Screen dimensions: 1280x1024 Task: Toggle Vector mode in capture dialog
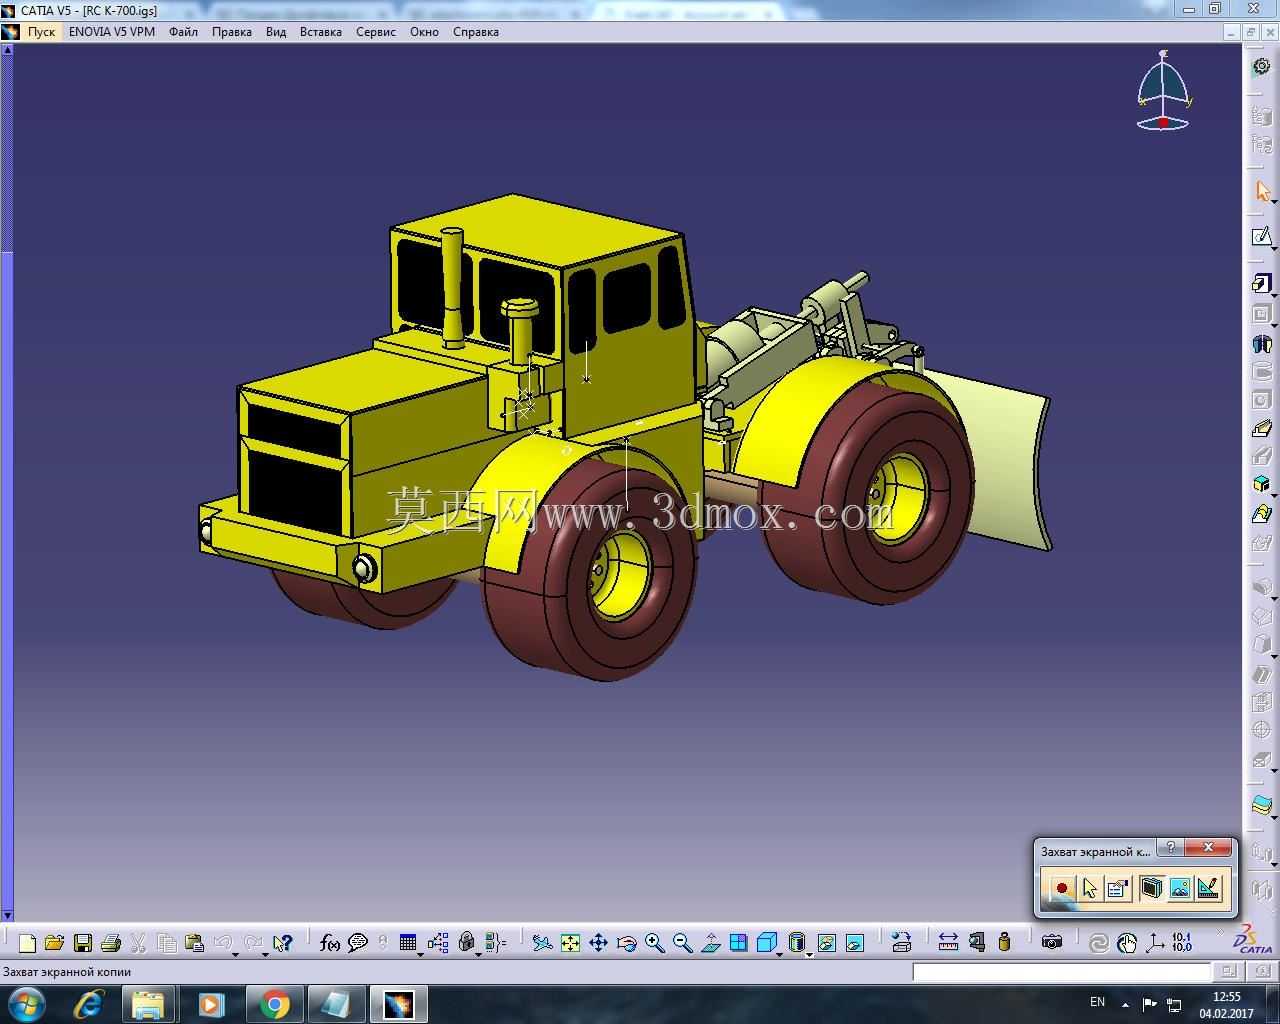(1208, 887)
